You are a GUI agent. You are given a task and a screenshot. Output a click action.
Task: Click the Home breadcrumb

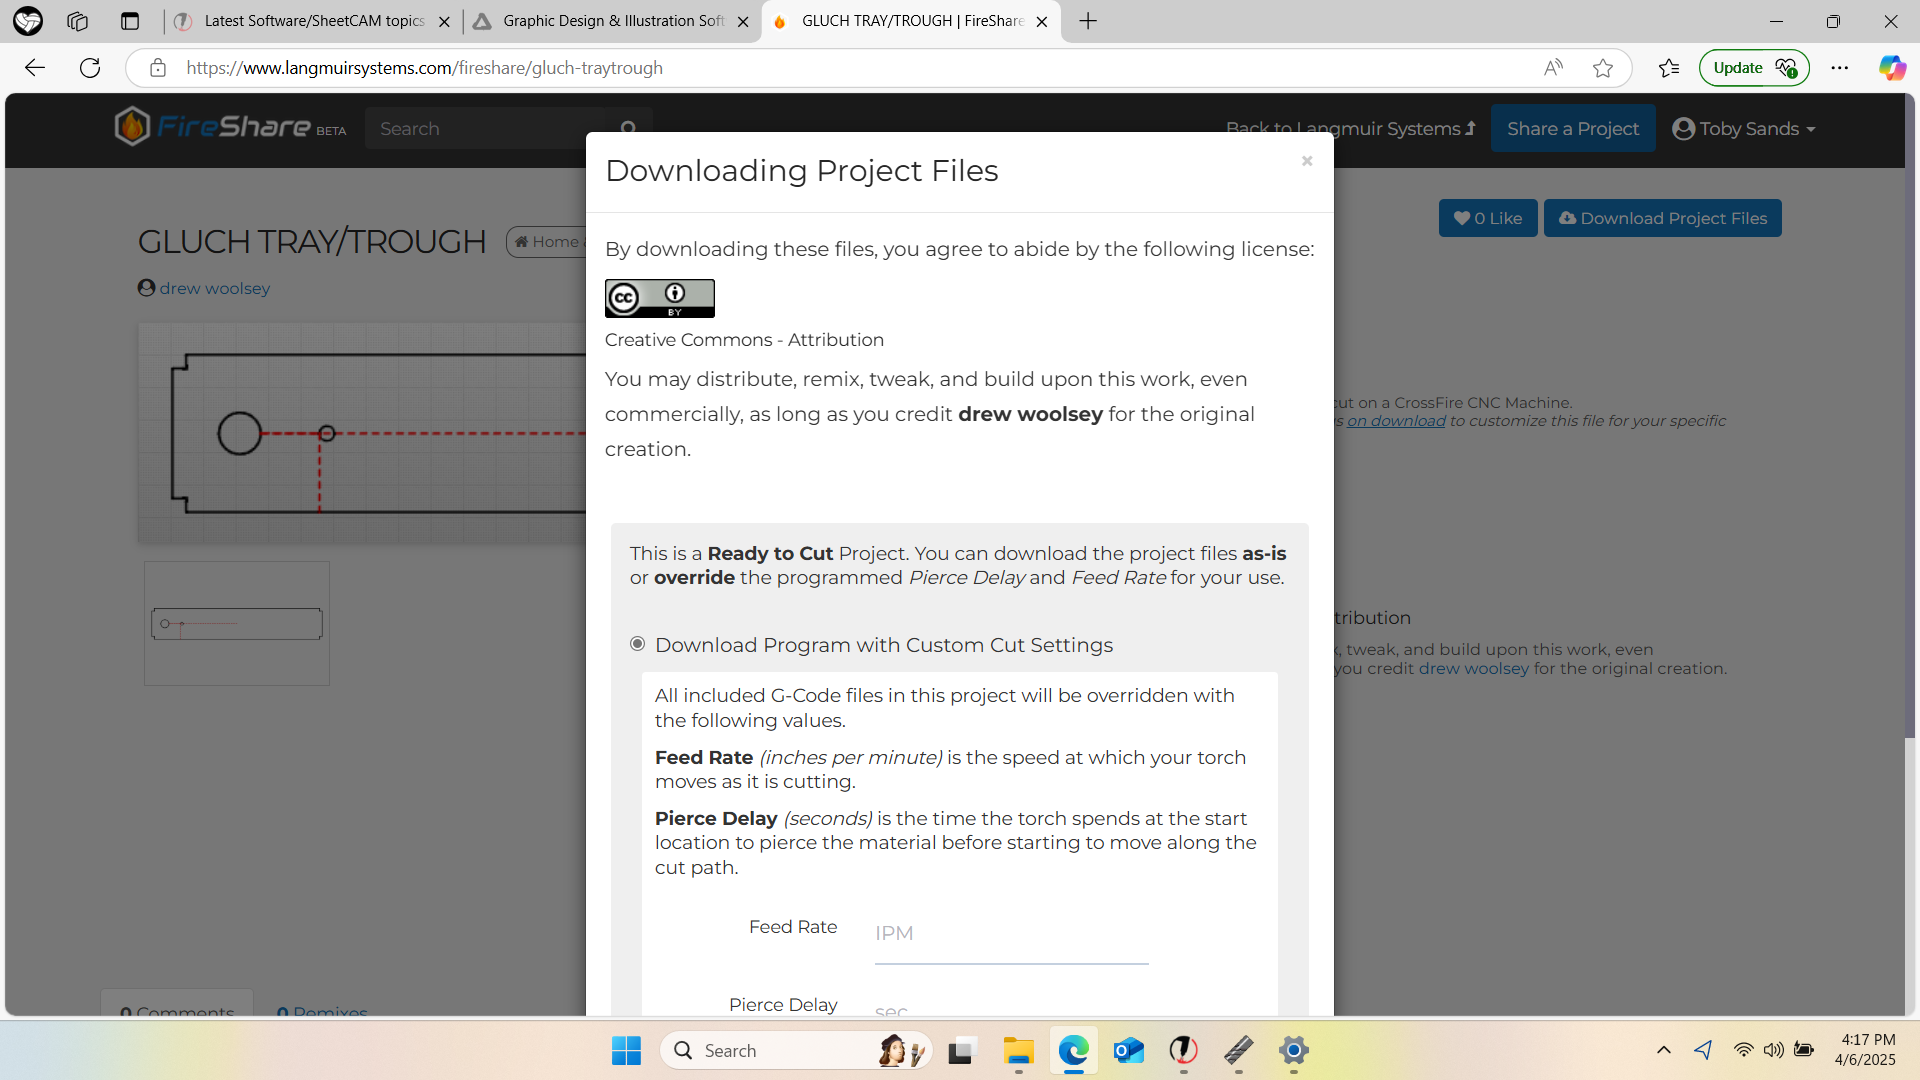547,242
